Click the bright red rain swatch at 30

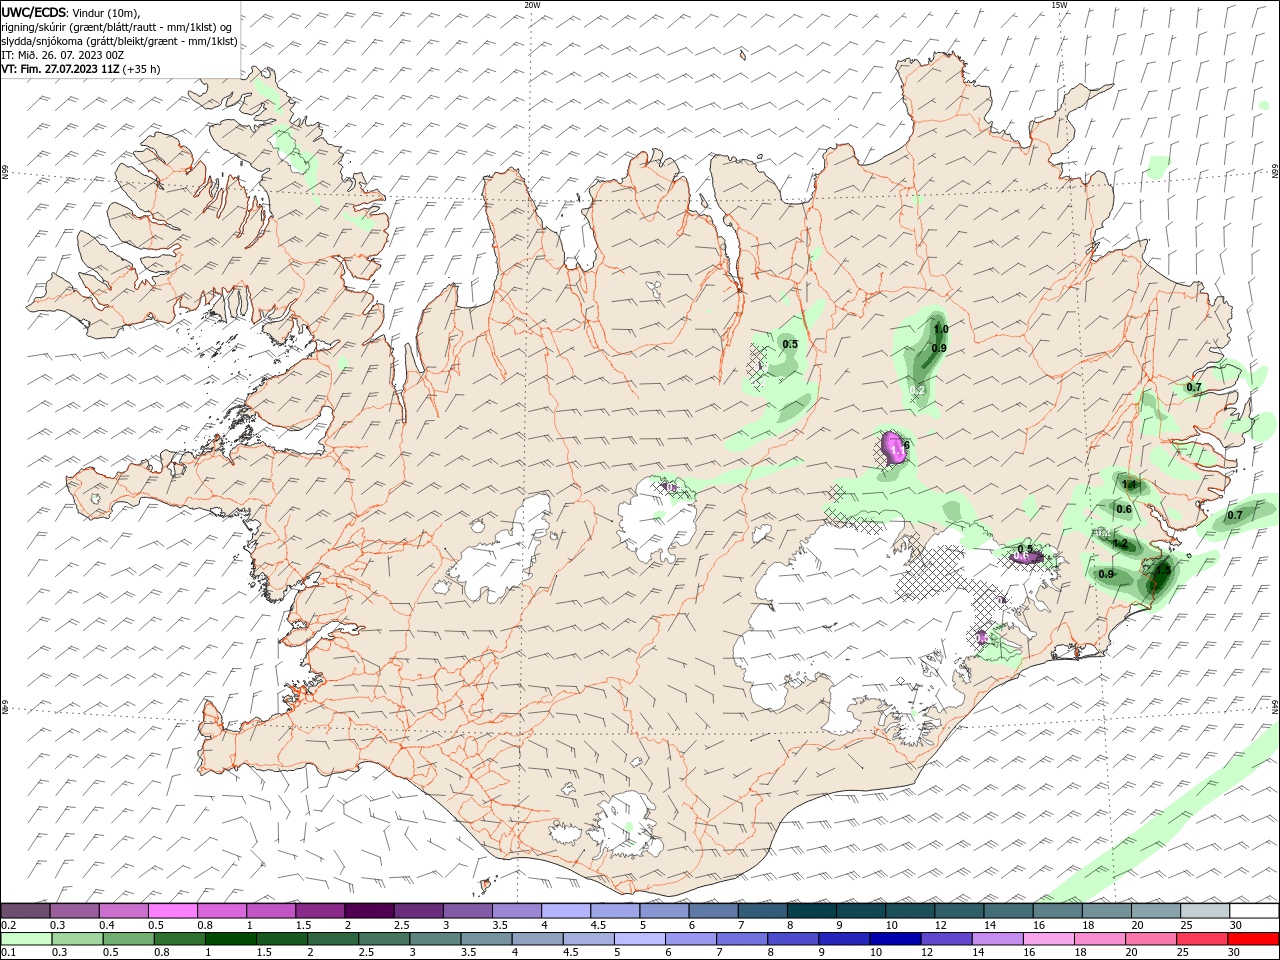tap(1252, 938)
